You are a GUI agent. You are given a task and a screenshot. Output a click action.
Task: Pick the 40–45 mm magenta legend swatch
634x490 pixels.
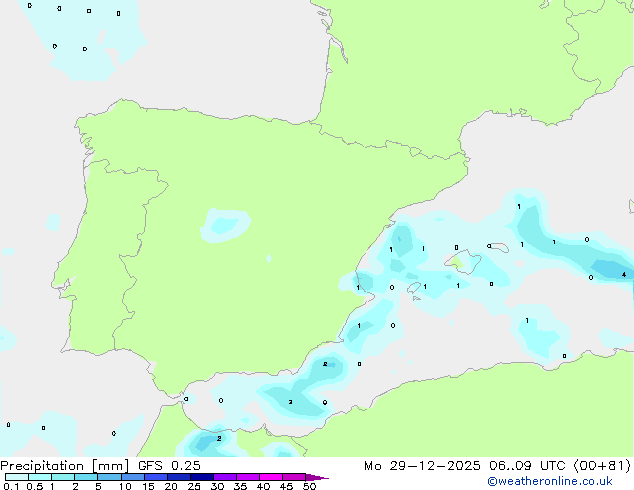click(x=271, y=477)
